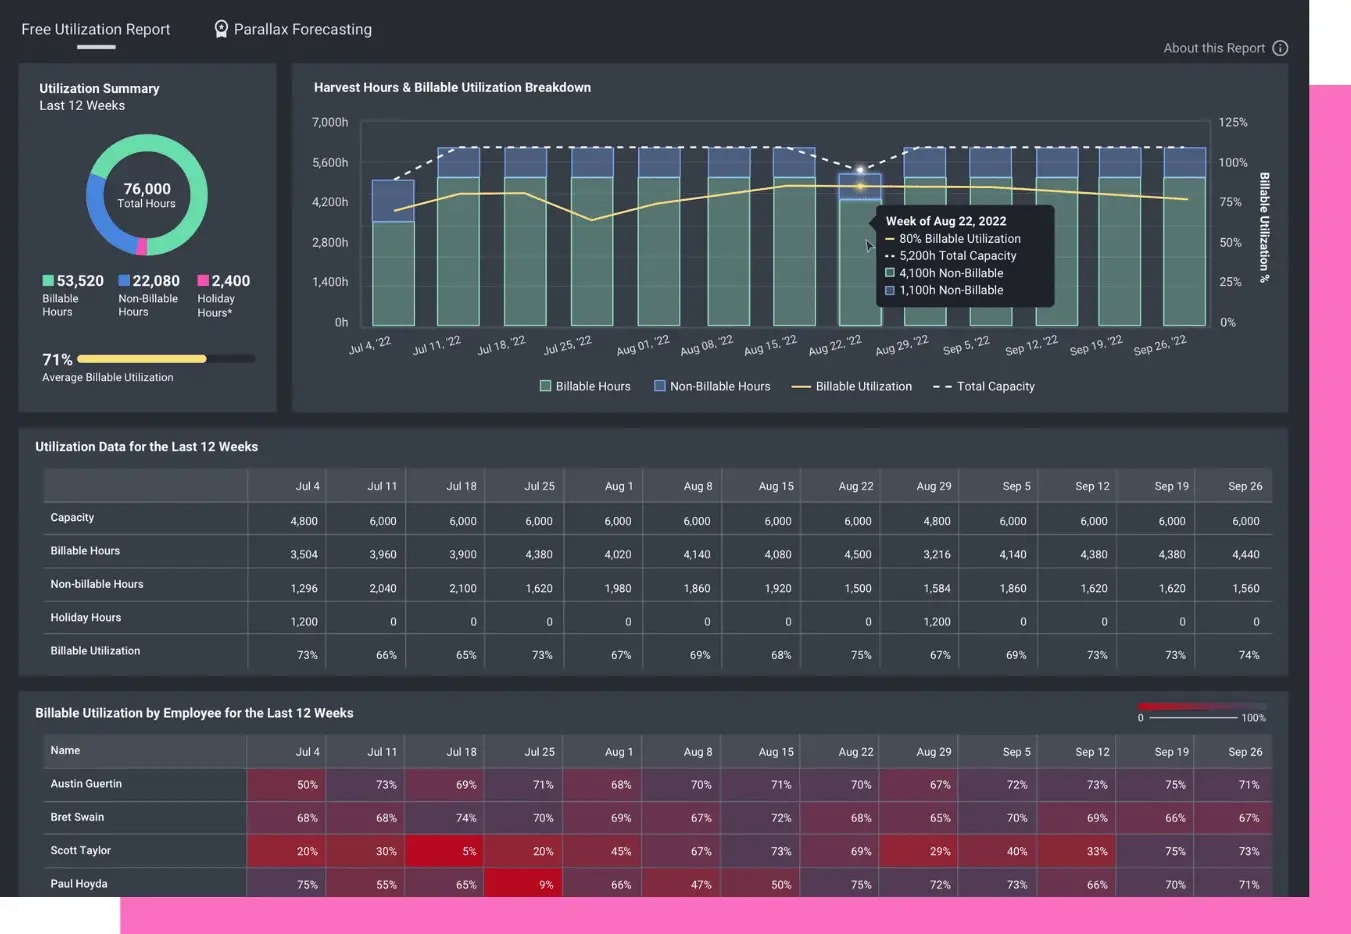Click the 76,000 Total Hours donut chart
The image size is (1351, 934).
(147, 195)
